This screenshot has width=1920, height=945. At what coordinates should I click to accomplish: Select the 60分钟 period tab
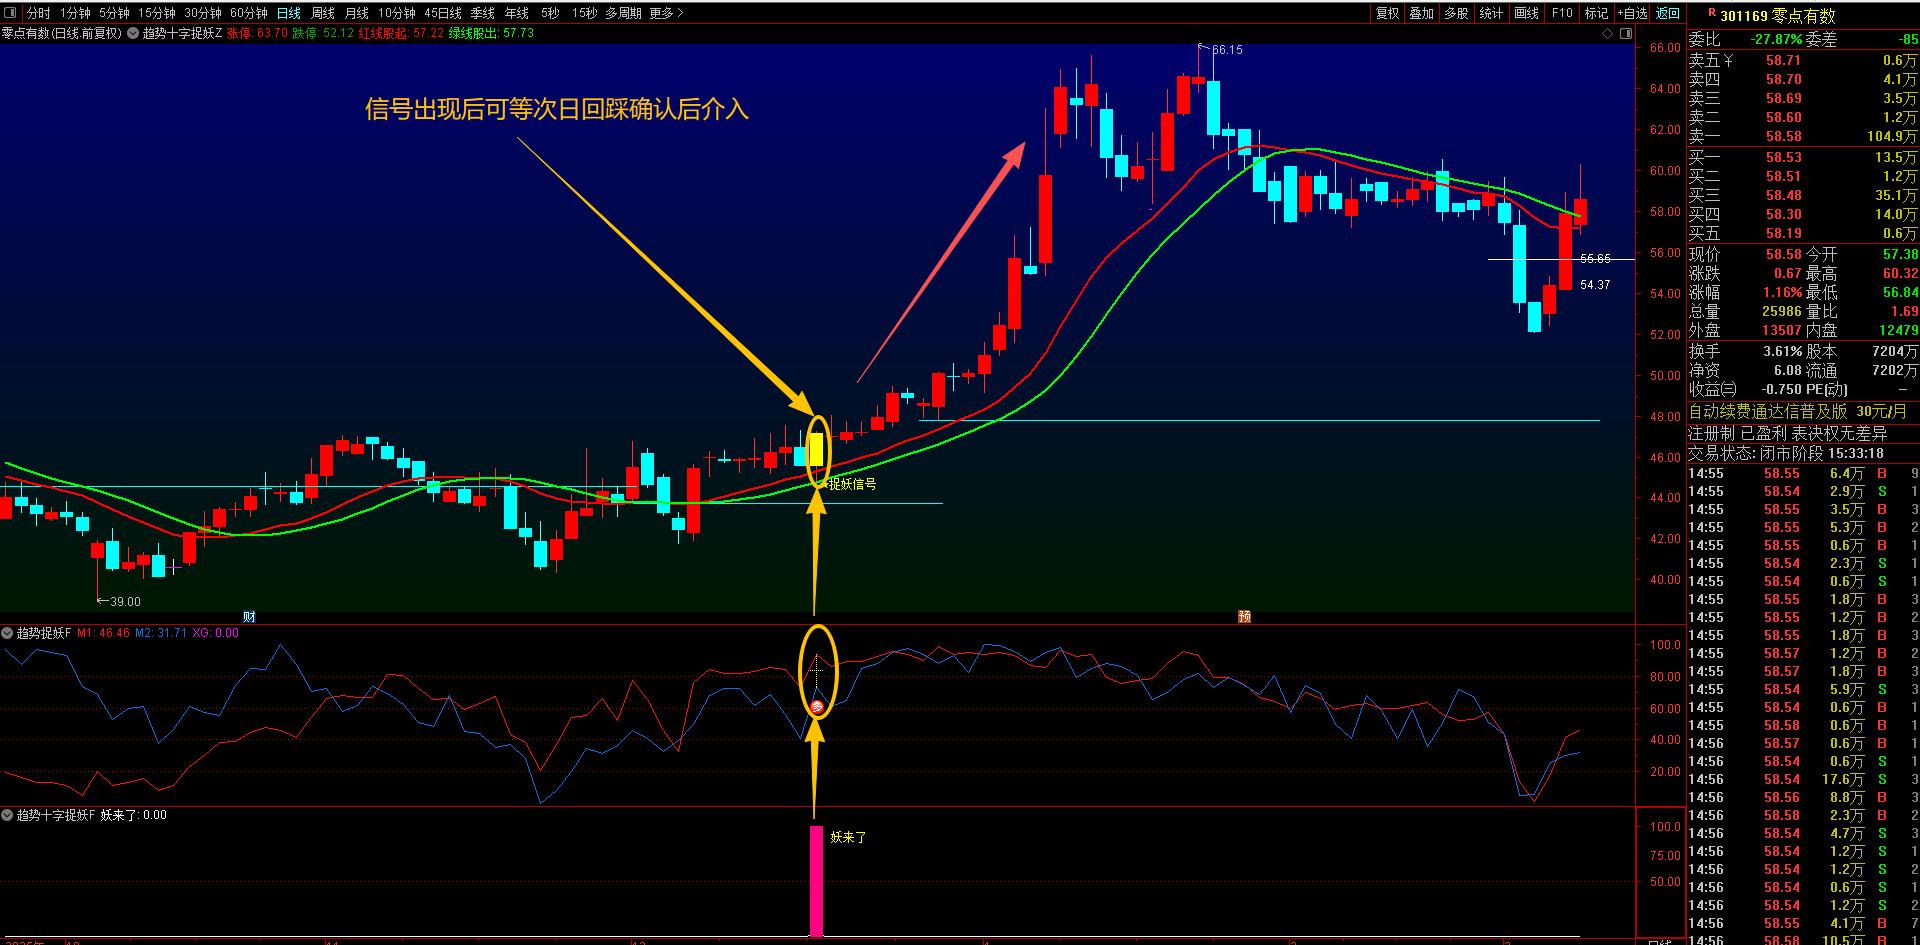(249, 13)
